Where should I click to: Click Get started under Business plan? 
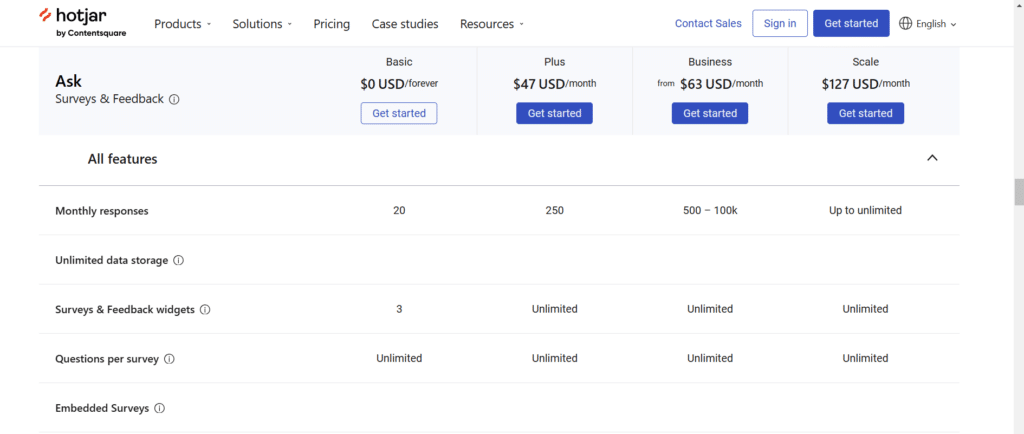(x=710, y=113)
